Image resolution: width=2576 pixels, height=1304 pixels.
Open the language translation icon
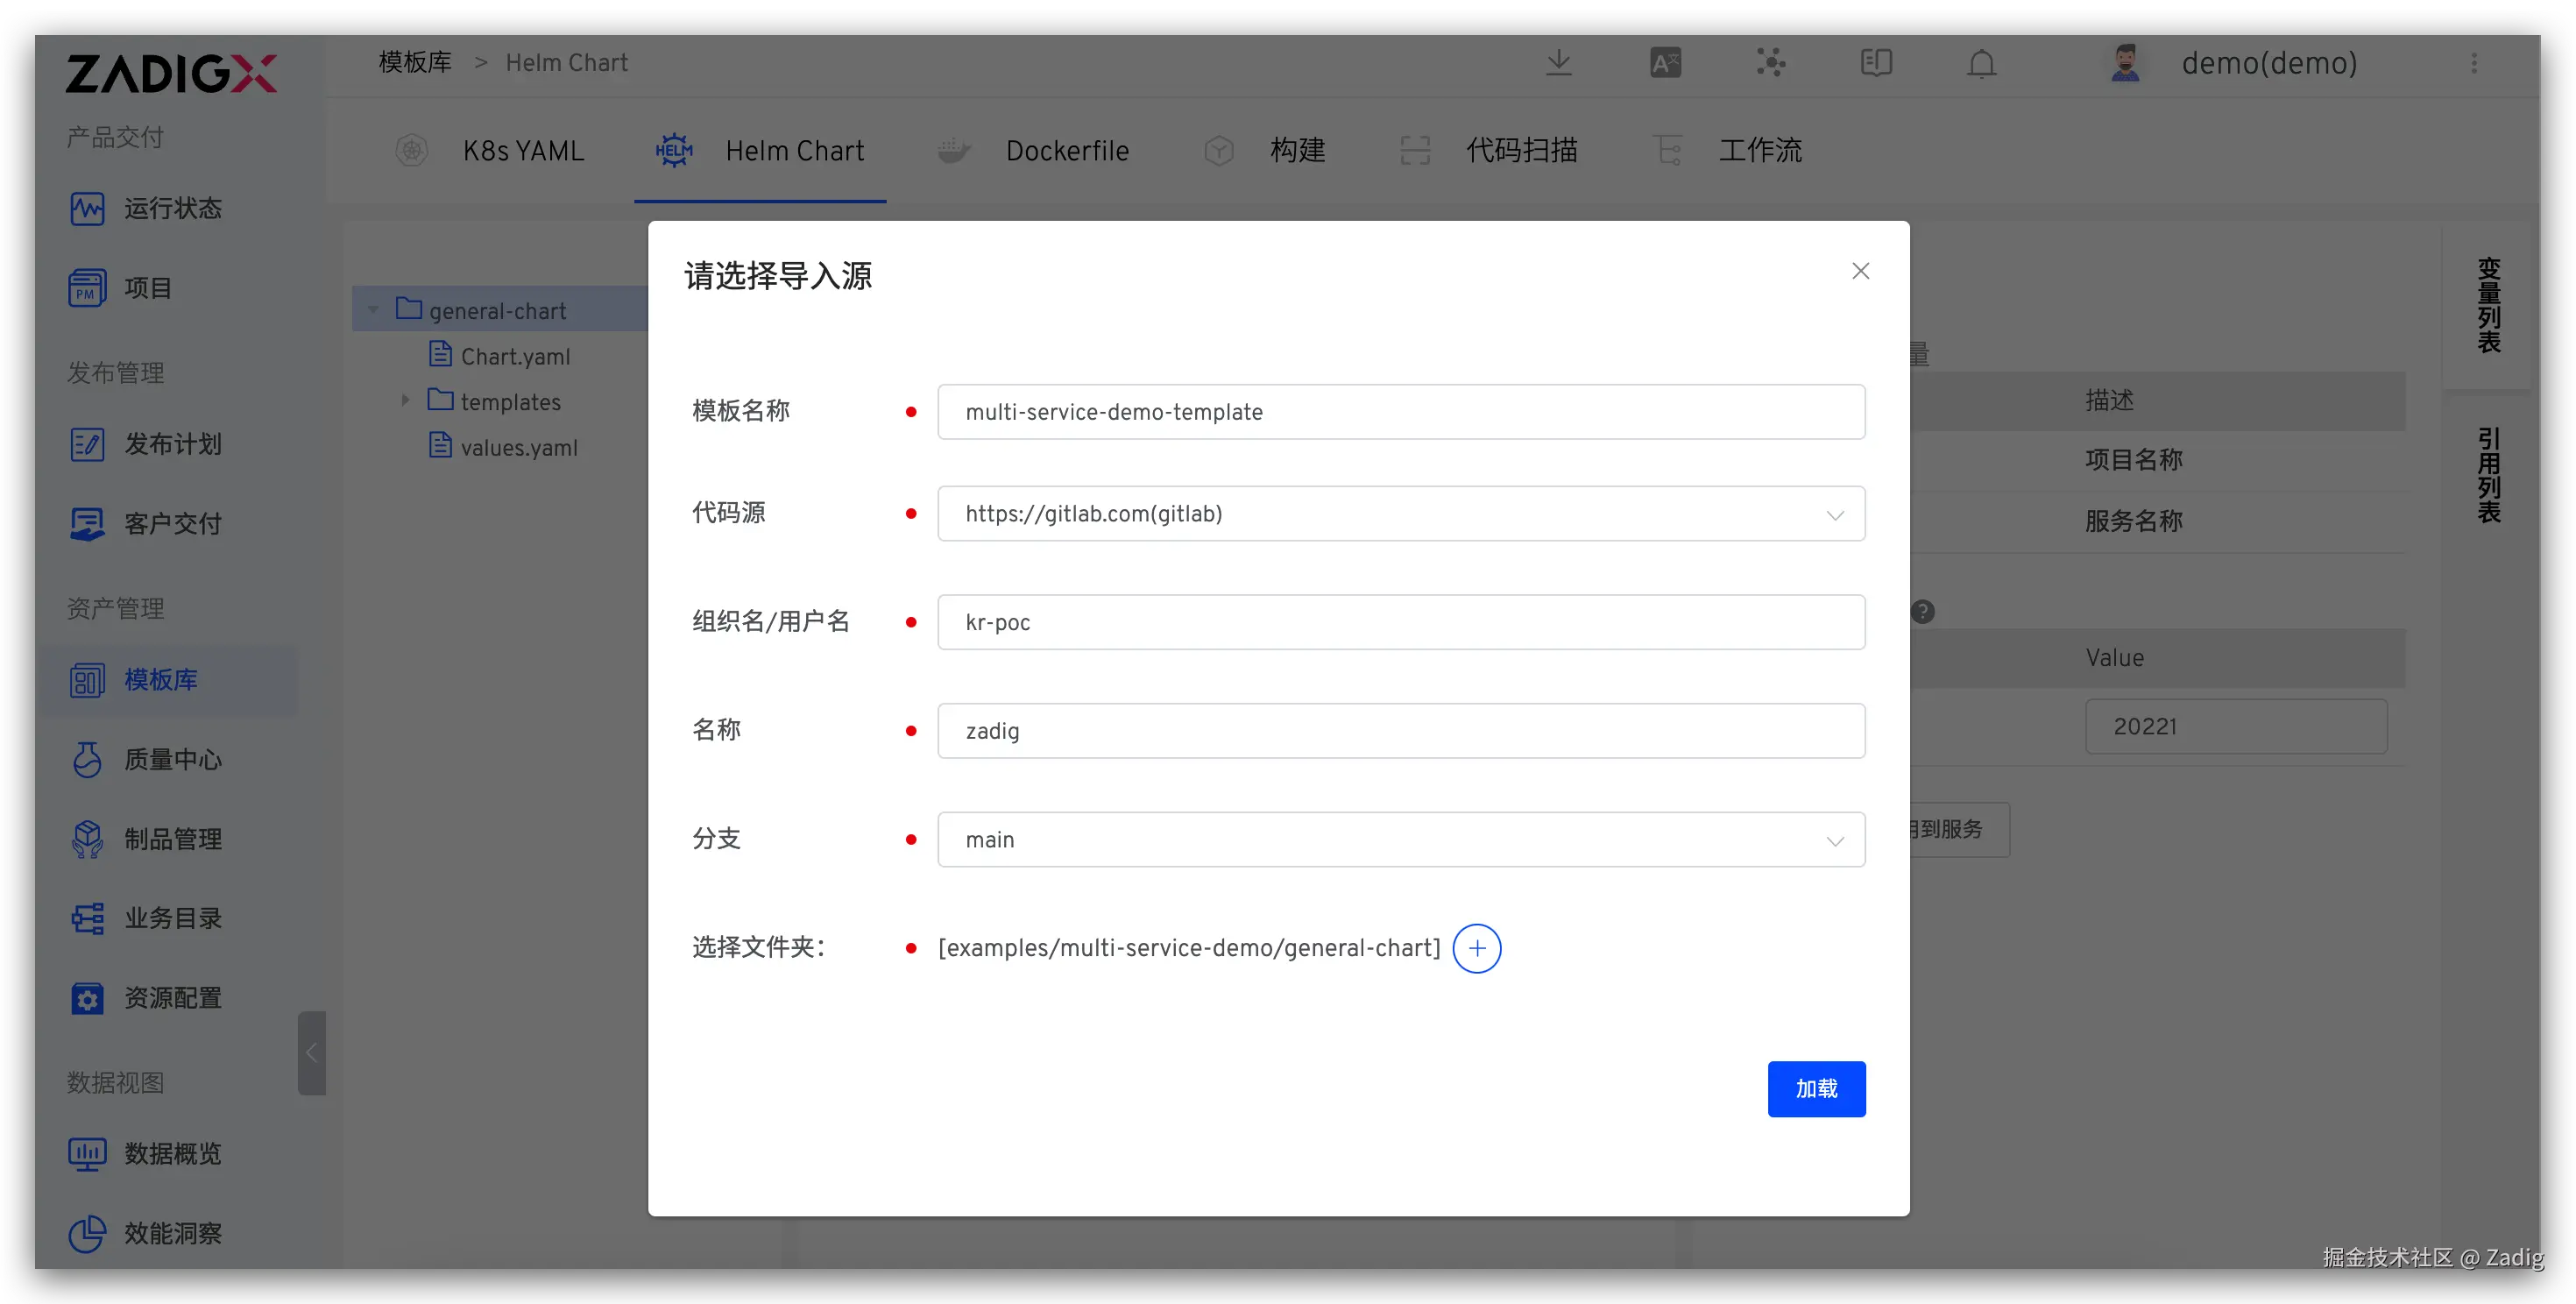click(1665, 63)
